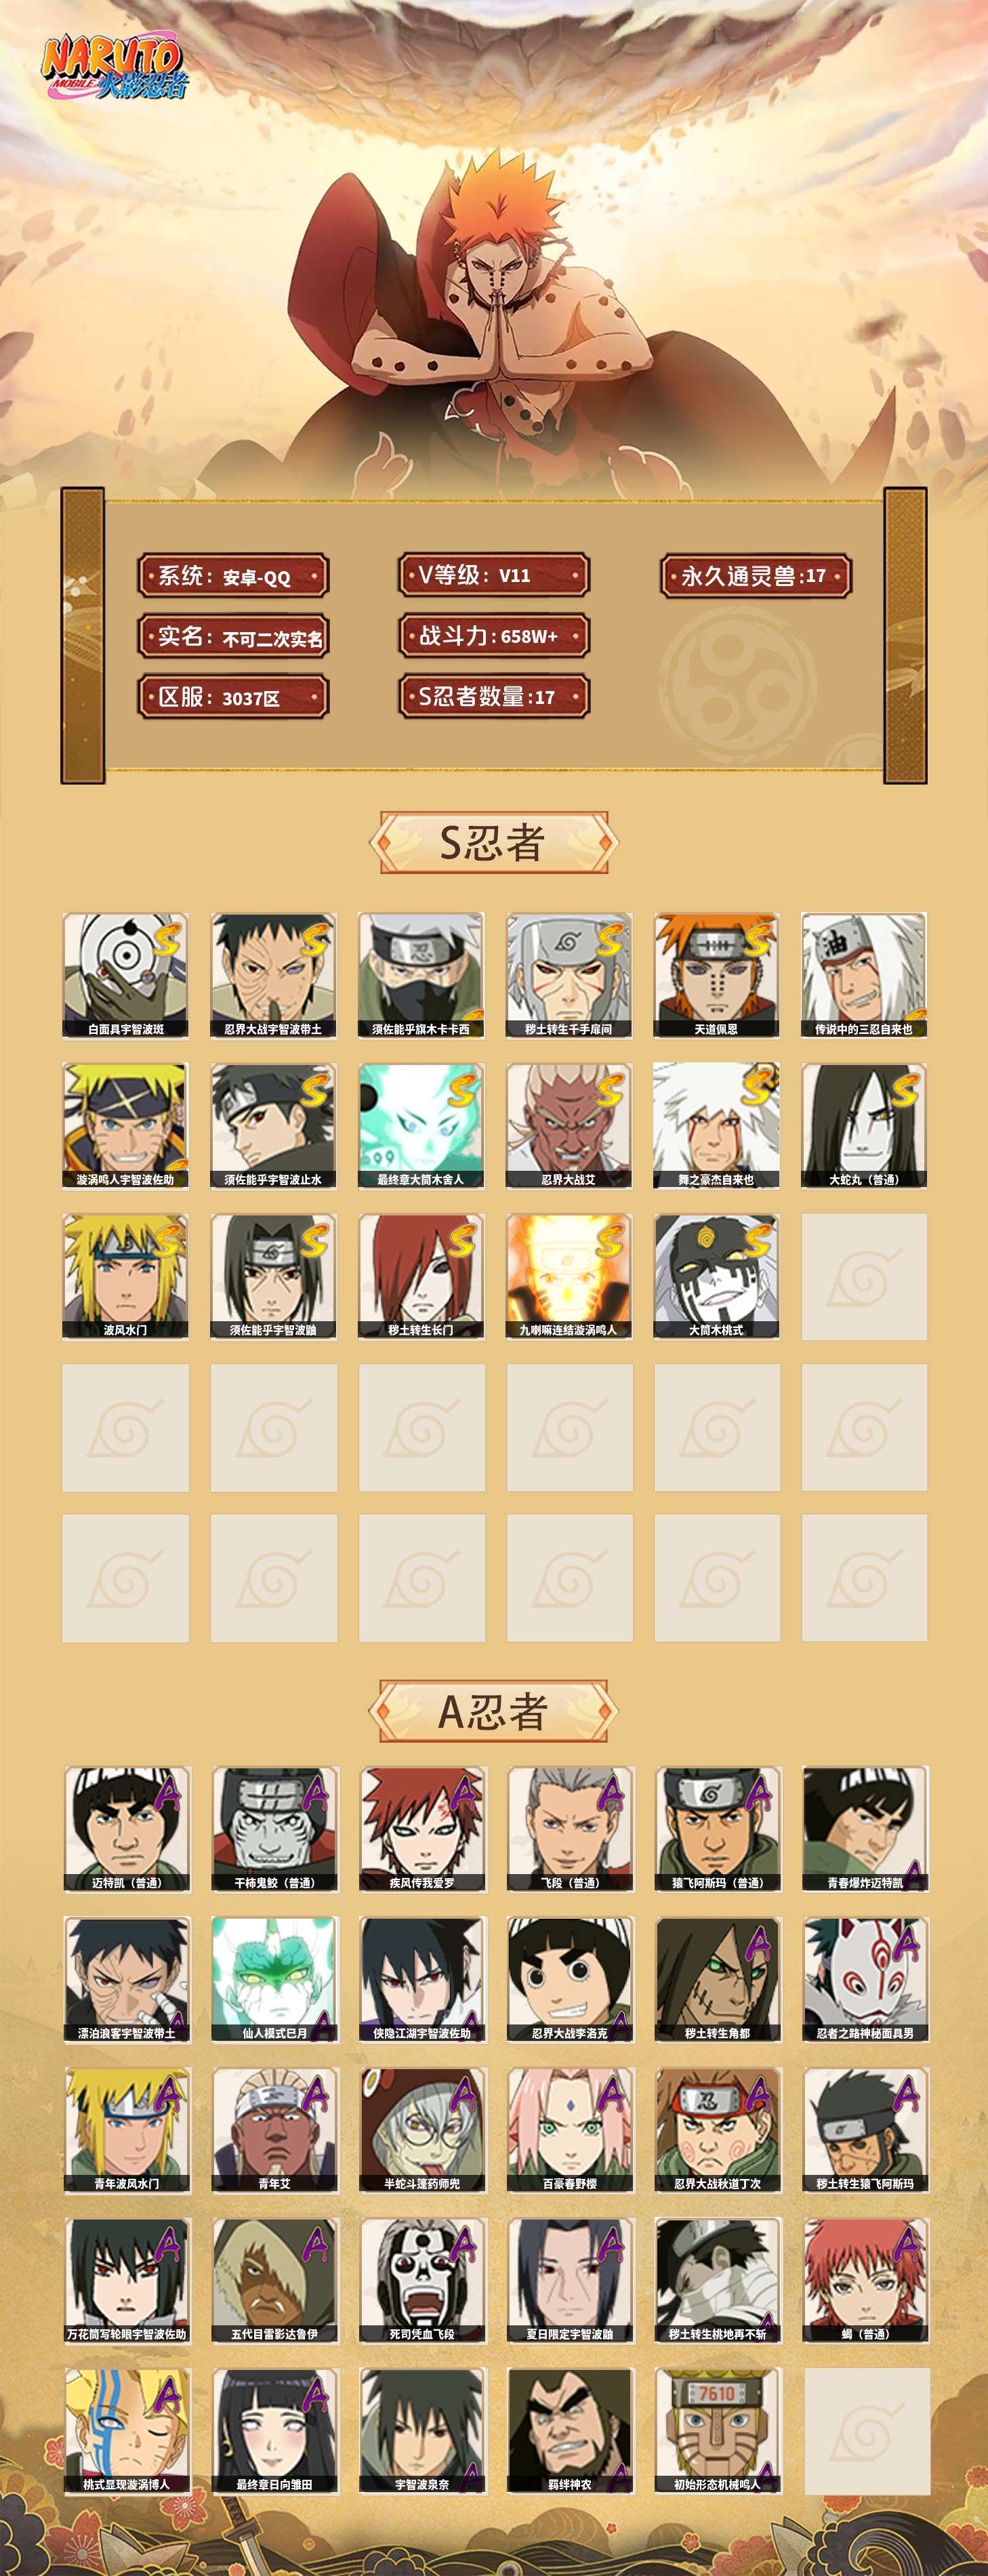Click the 九喇嘛连结漩涡鸣人 portrait
The image size is (988, 2576).
569,1277
